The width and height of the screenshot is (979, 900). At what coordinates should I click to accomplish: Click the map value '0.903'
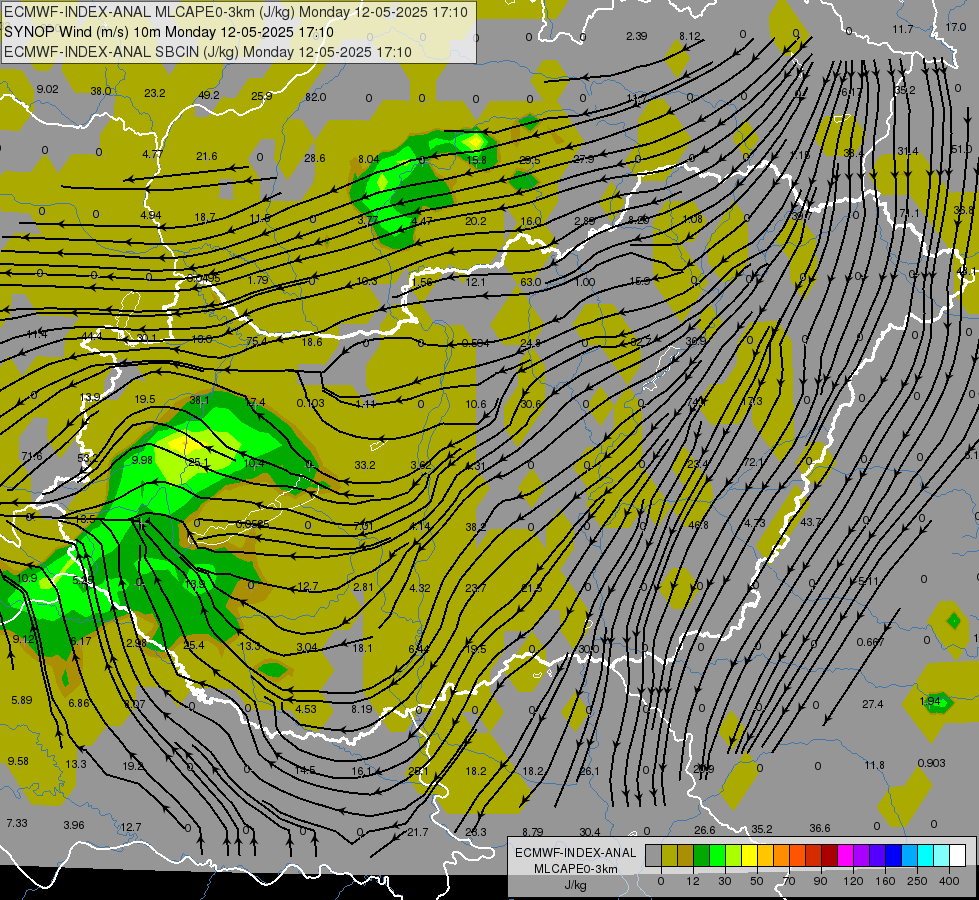pyautogui.click(x=932, y=763)
